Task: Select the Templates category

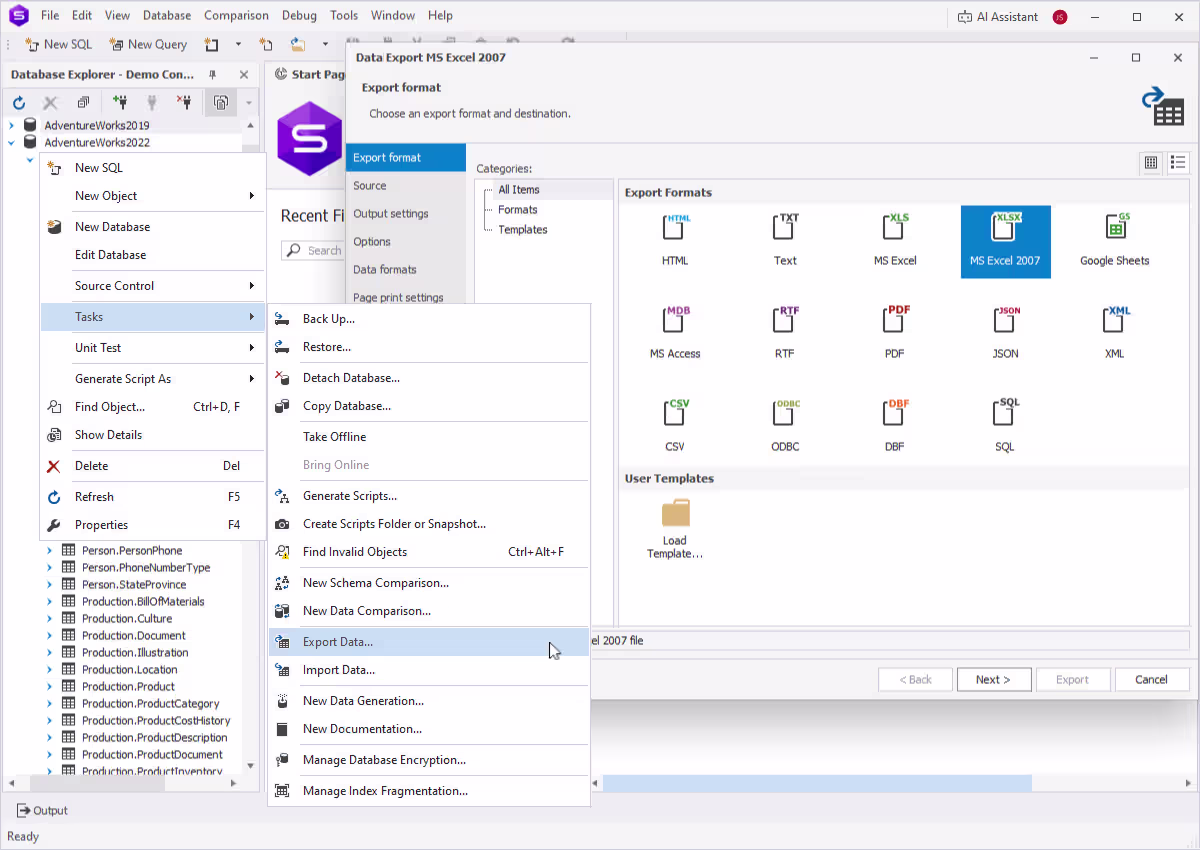Action: click(523, 230)
